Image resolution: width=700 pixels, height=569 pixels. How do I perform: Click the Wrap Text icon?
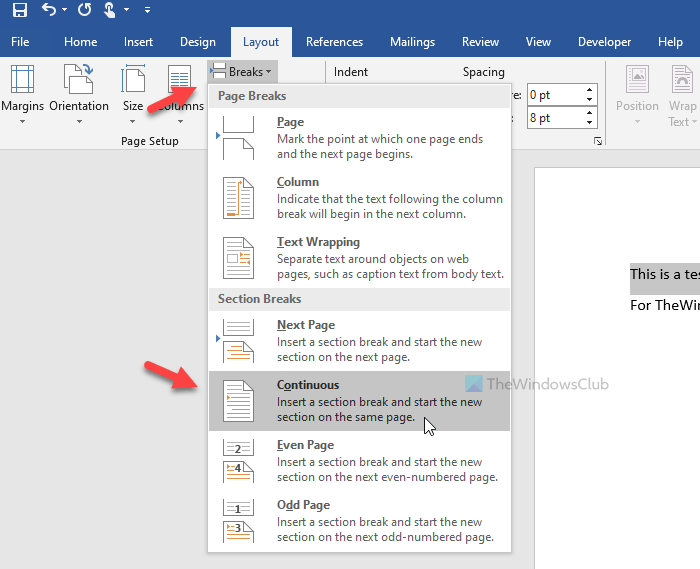click(683, 80)
